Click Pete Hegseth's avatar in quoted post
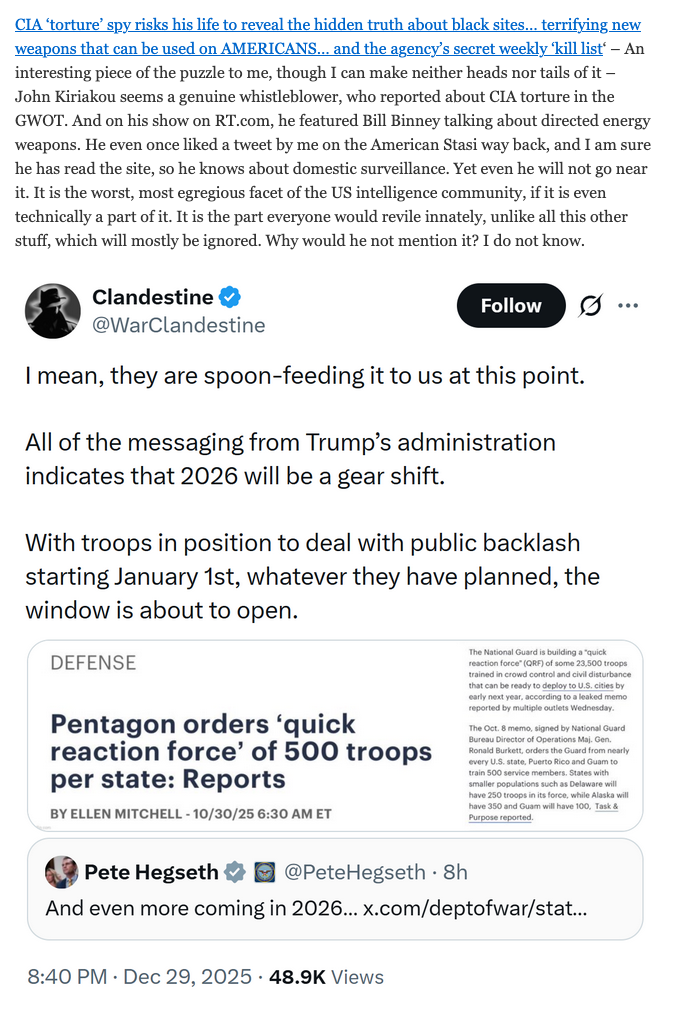 (x=62, y=872)
